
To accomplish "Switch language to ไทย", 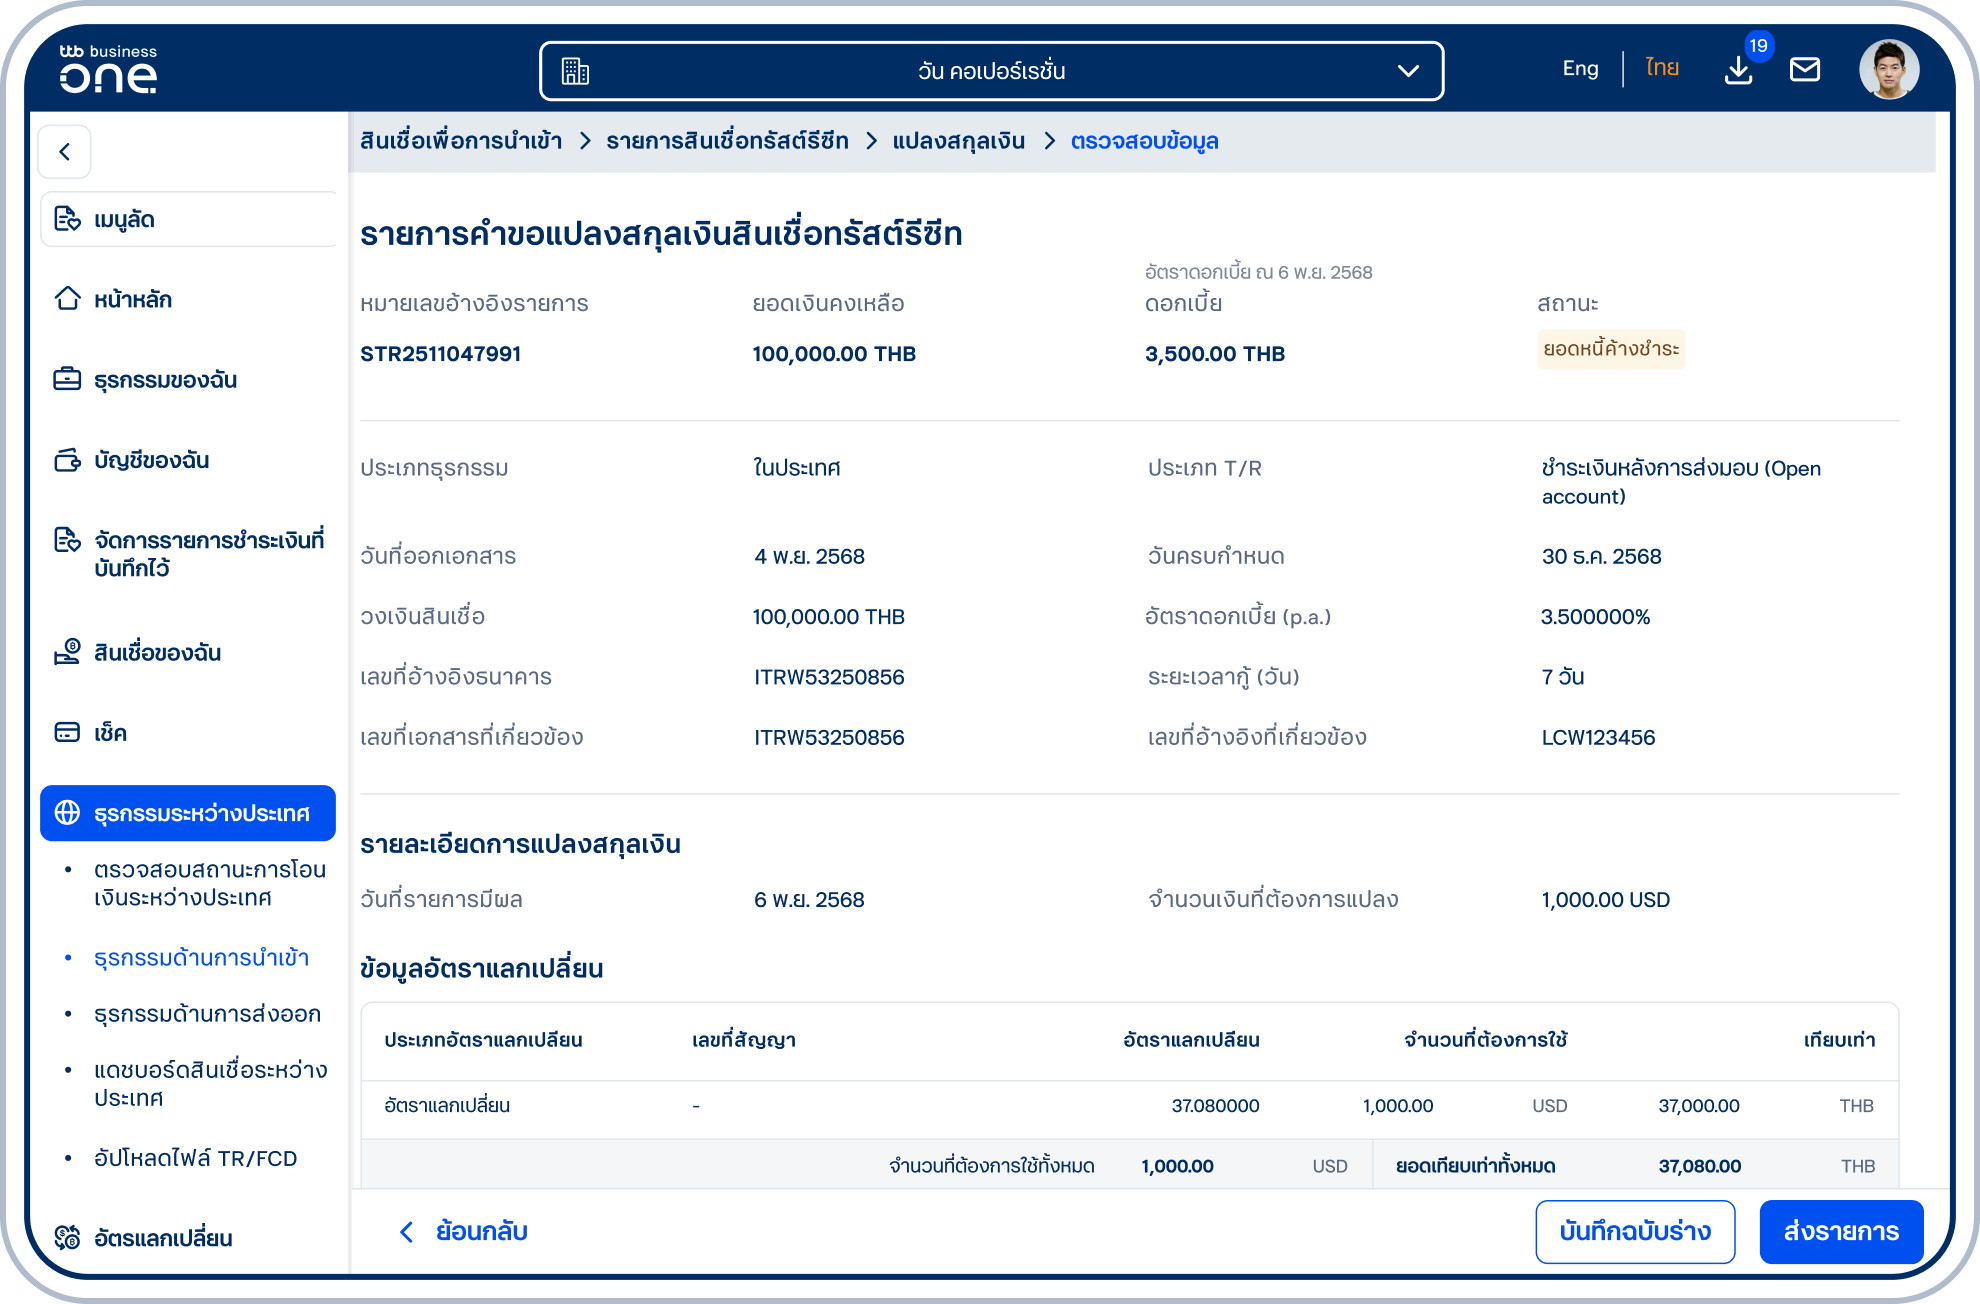I will (1662, 68).
